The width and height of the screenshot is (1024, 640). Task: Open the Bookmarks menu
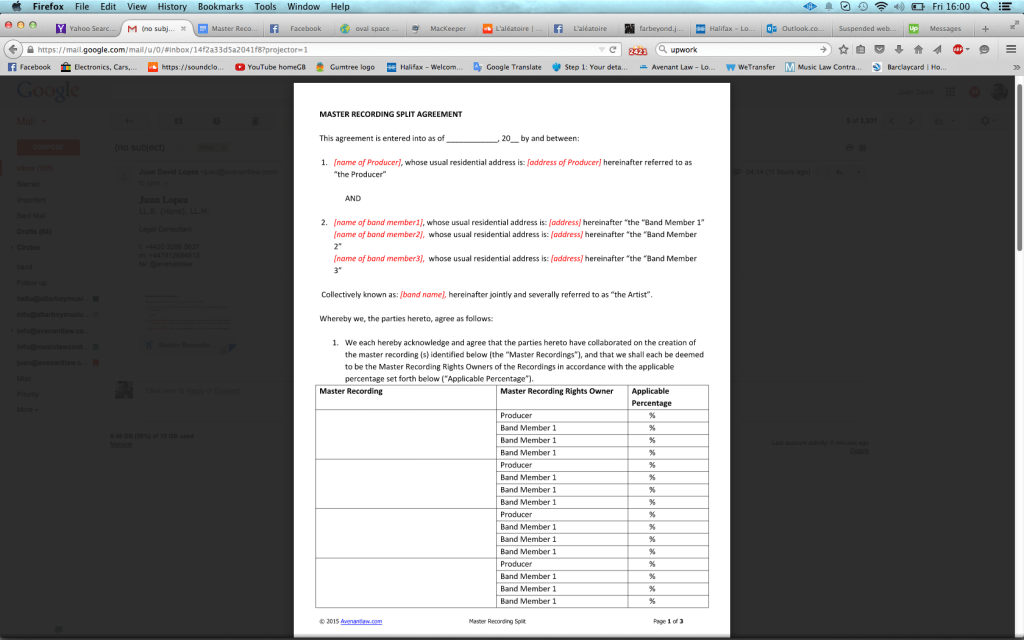click(x=220, y=7)
